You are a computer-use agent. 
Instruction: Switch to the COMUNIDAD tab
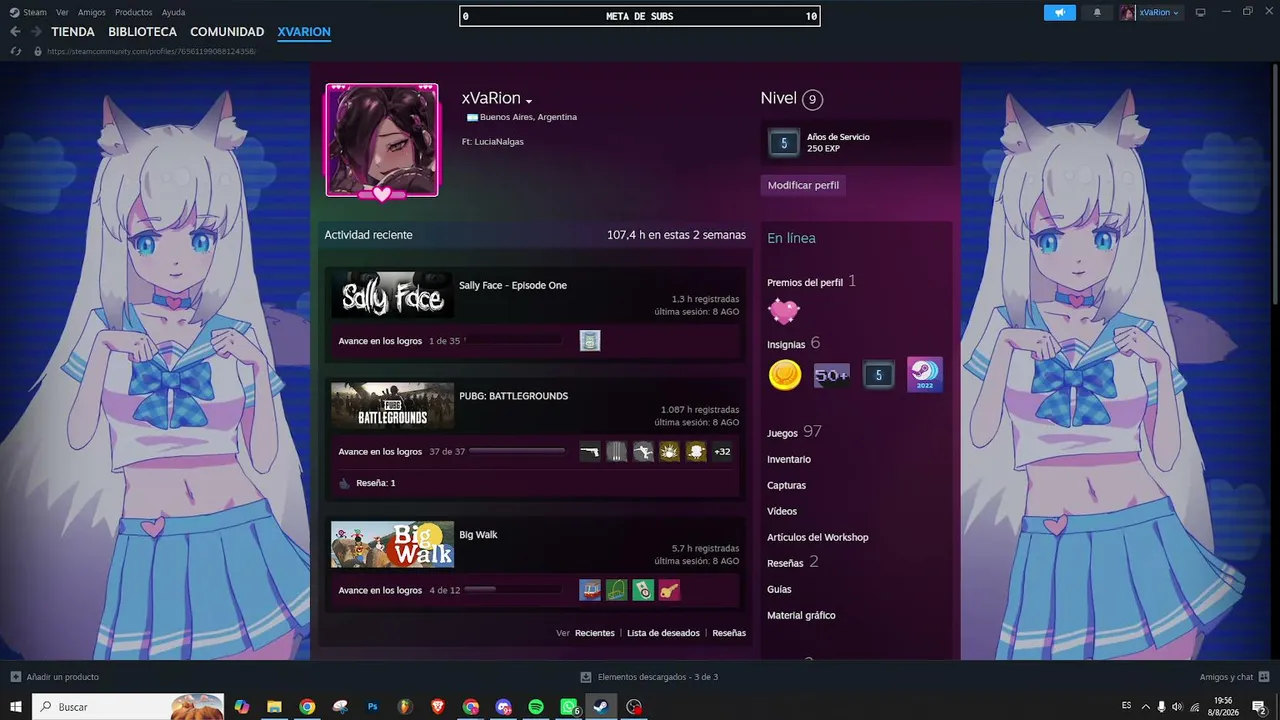point(227,32)
